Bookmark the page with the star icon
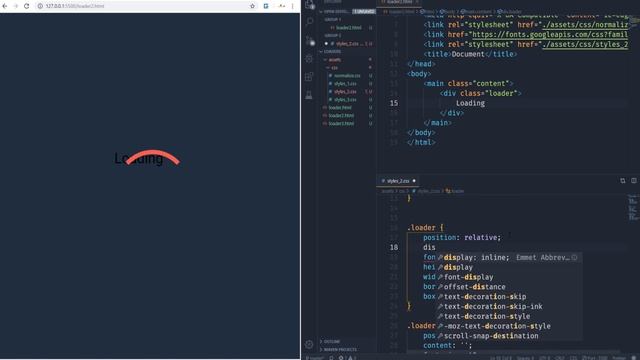 (252, 6)
